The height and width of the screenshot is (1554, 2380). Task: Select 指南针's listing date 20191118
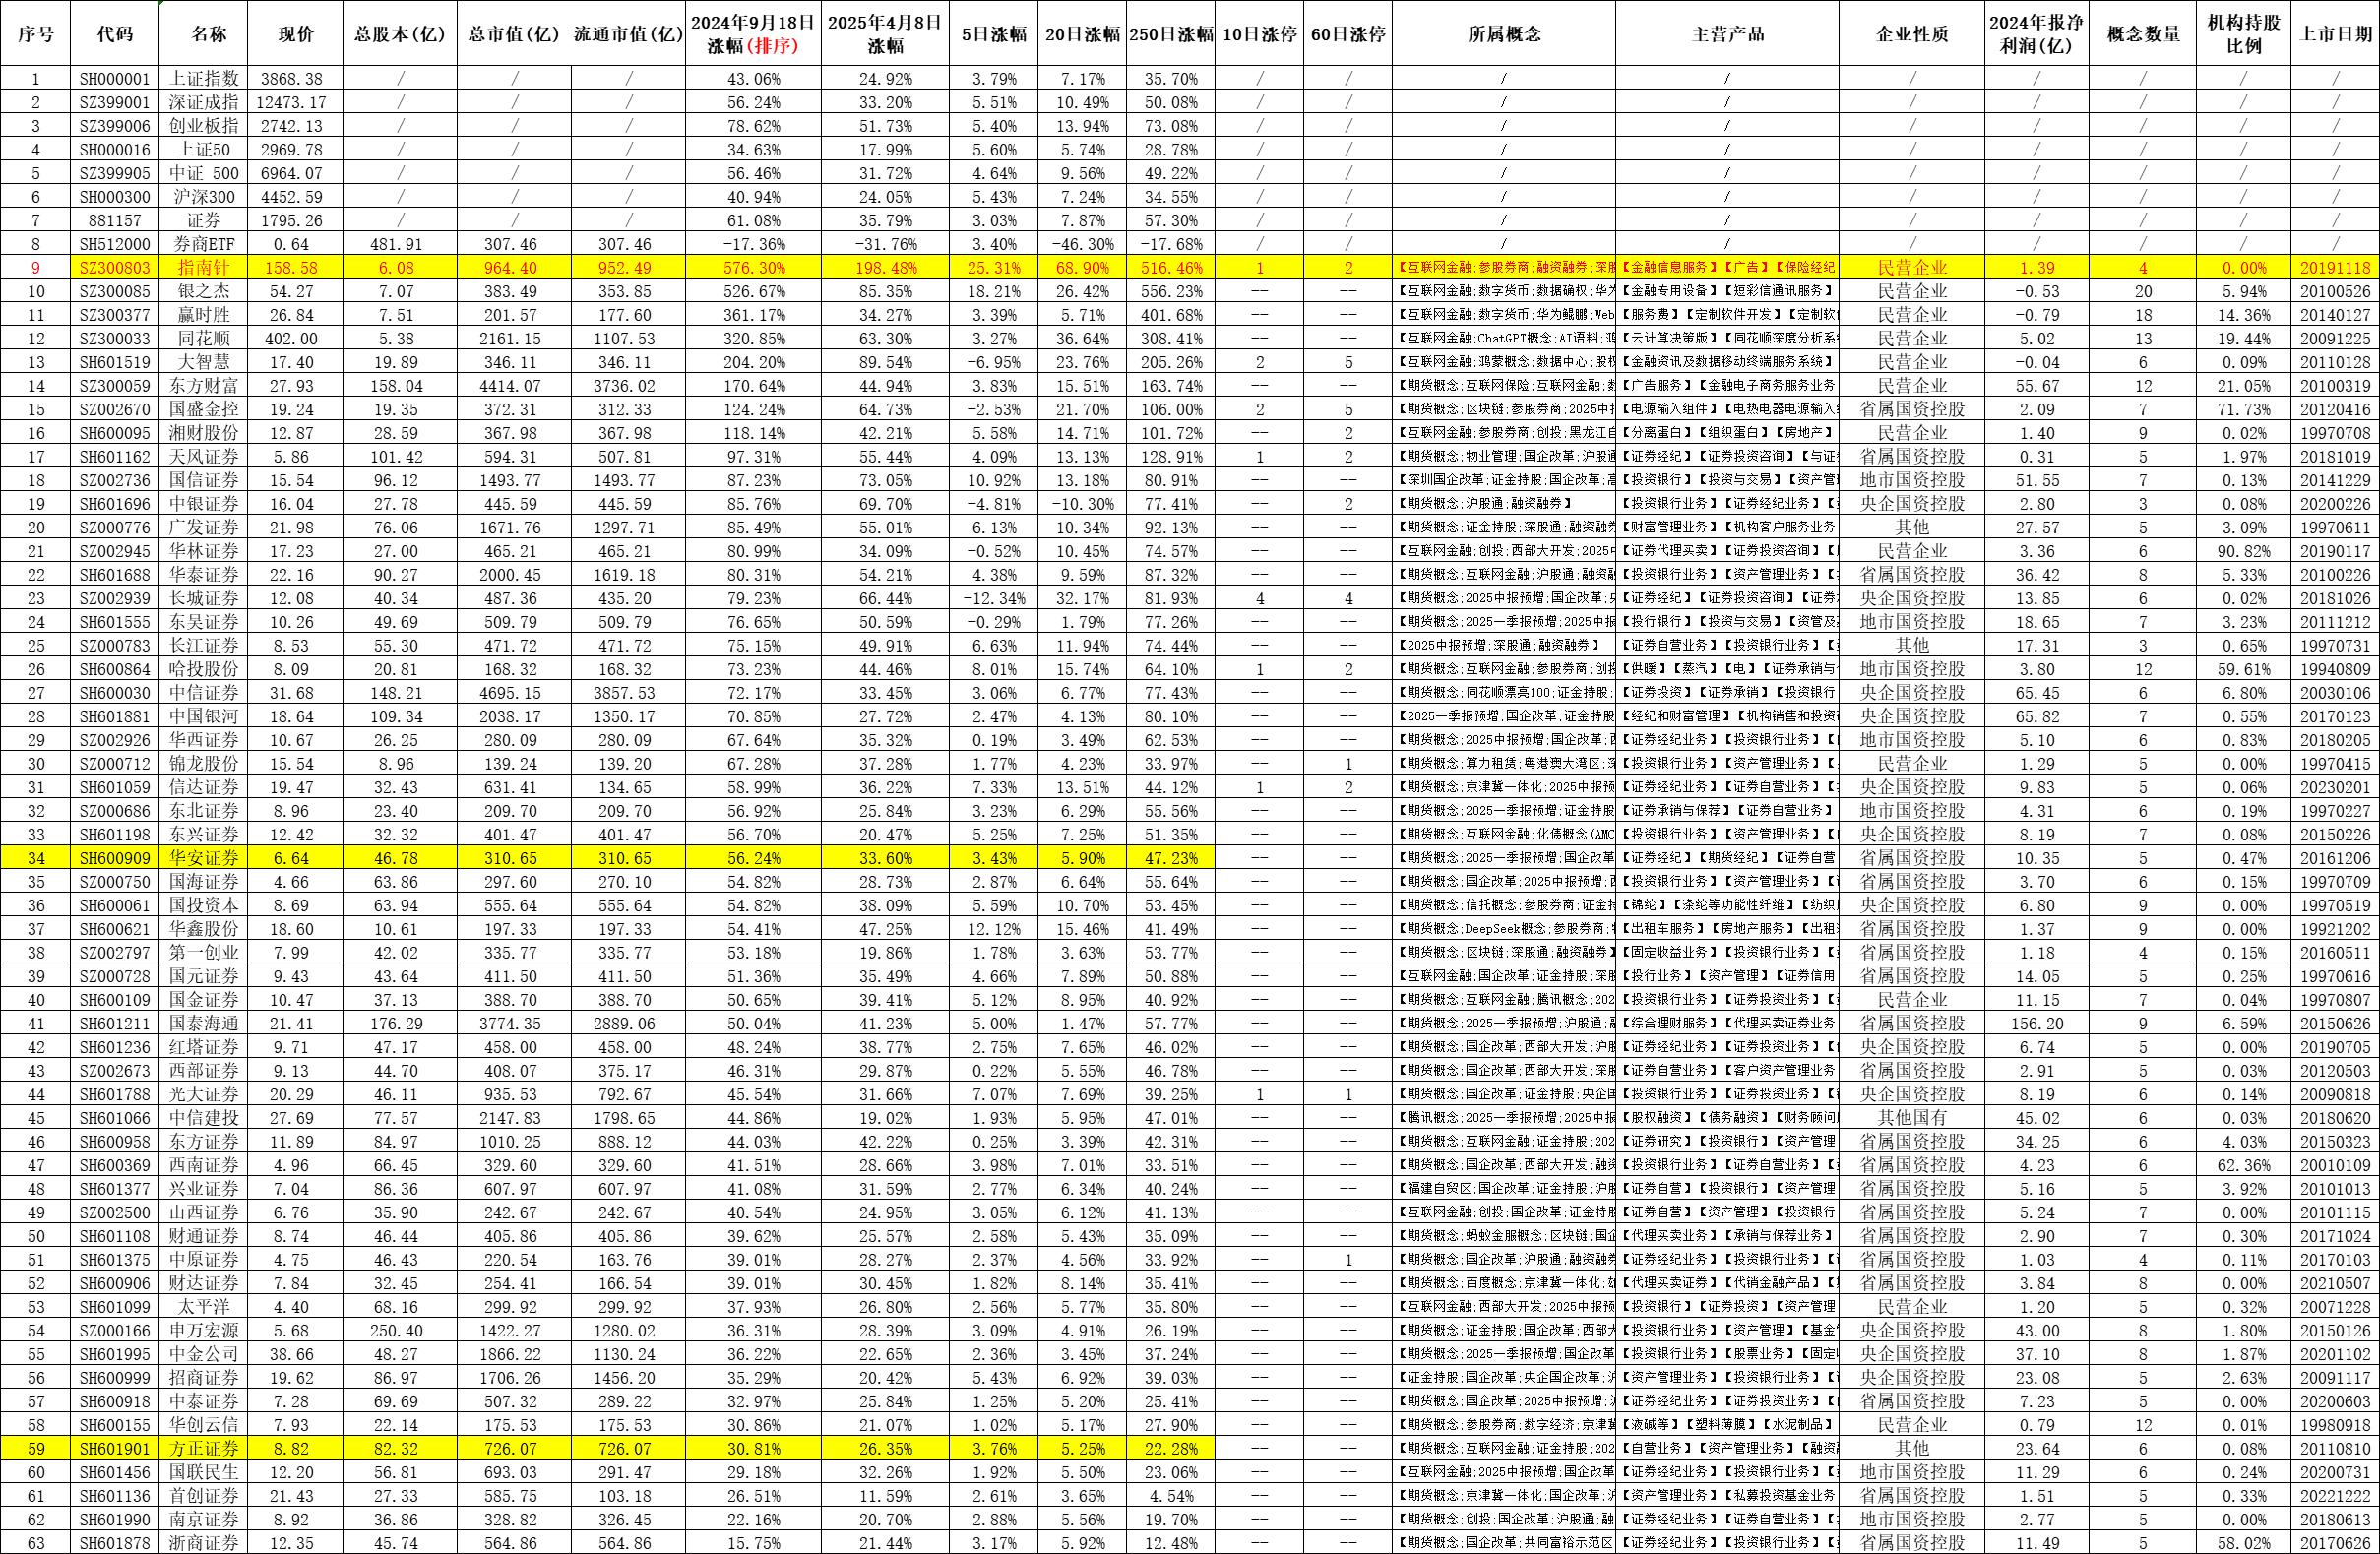click(x=2335, y=268)
